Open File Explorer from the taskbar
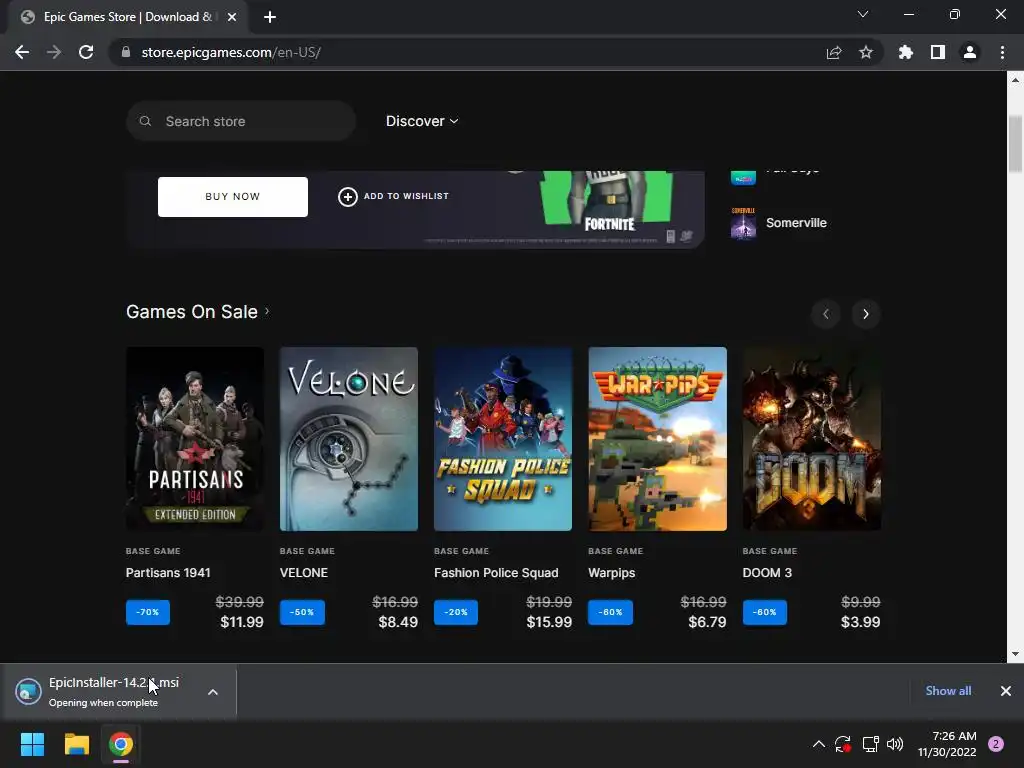The image size is (1024, 768). pos(76,744)
